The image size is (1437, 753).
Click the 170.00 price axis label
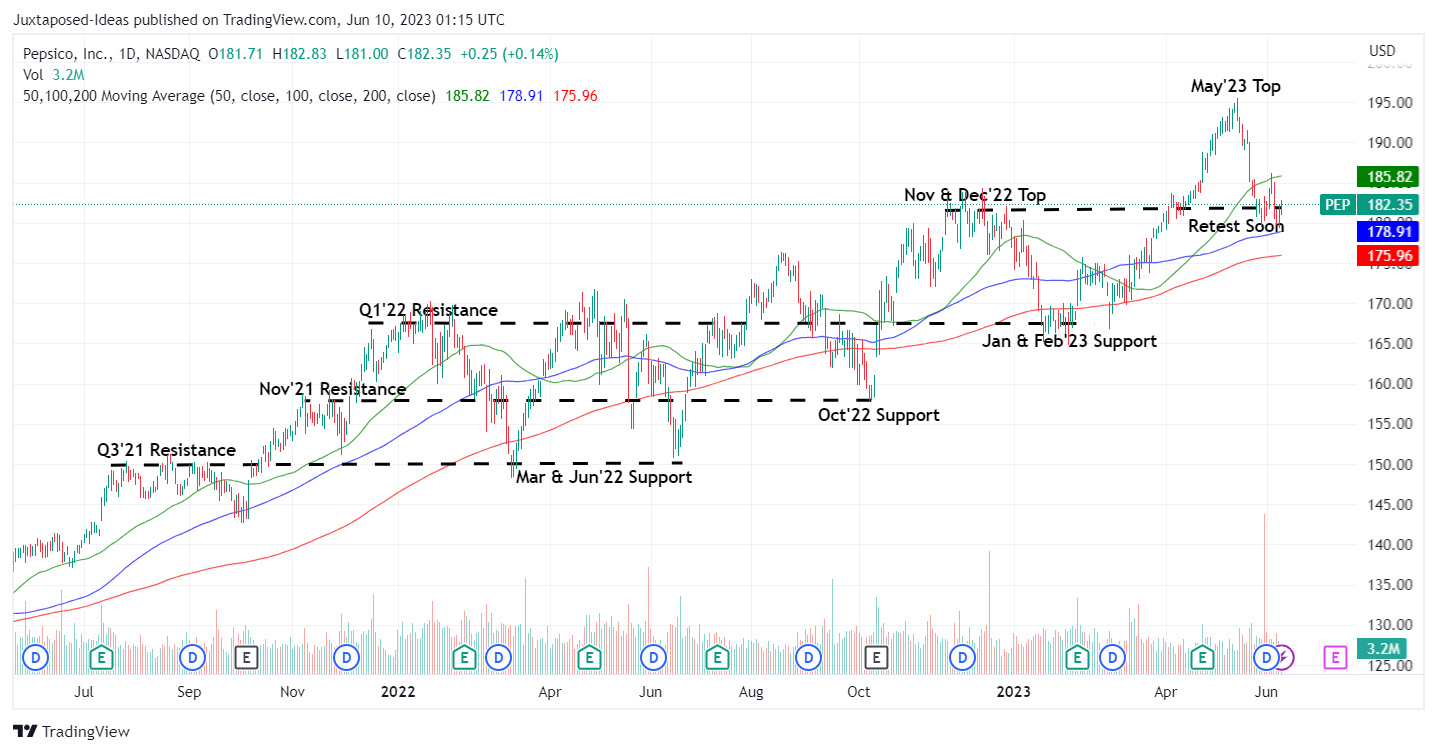pos(1390,304)
